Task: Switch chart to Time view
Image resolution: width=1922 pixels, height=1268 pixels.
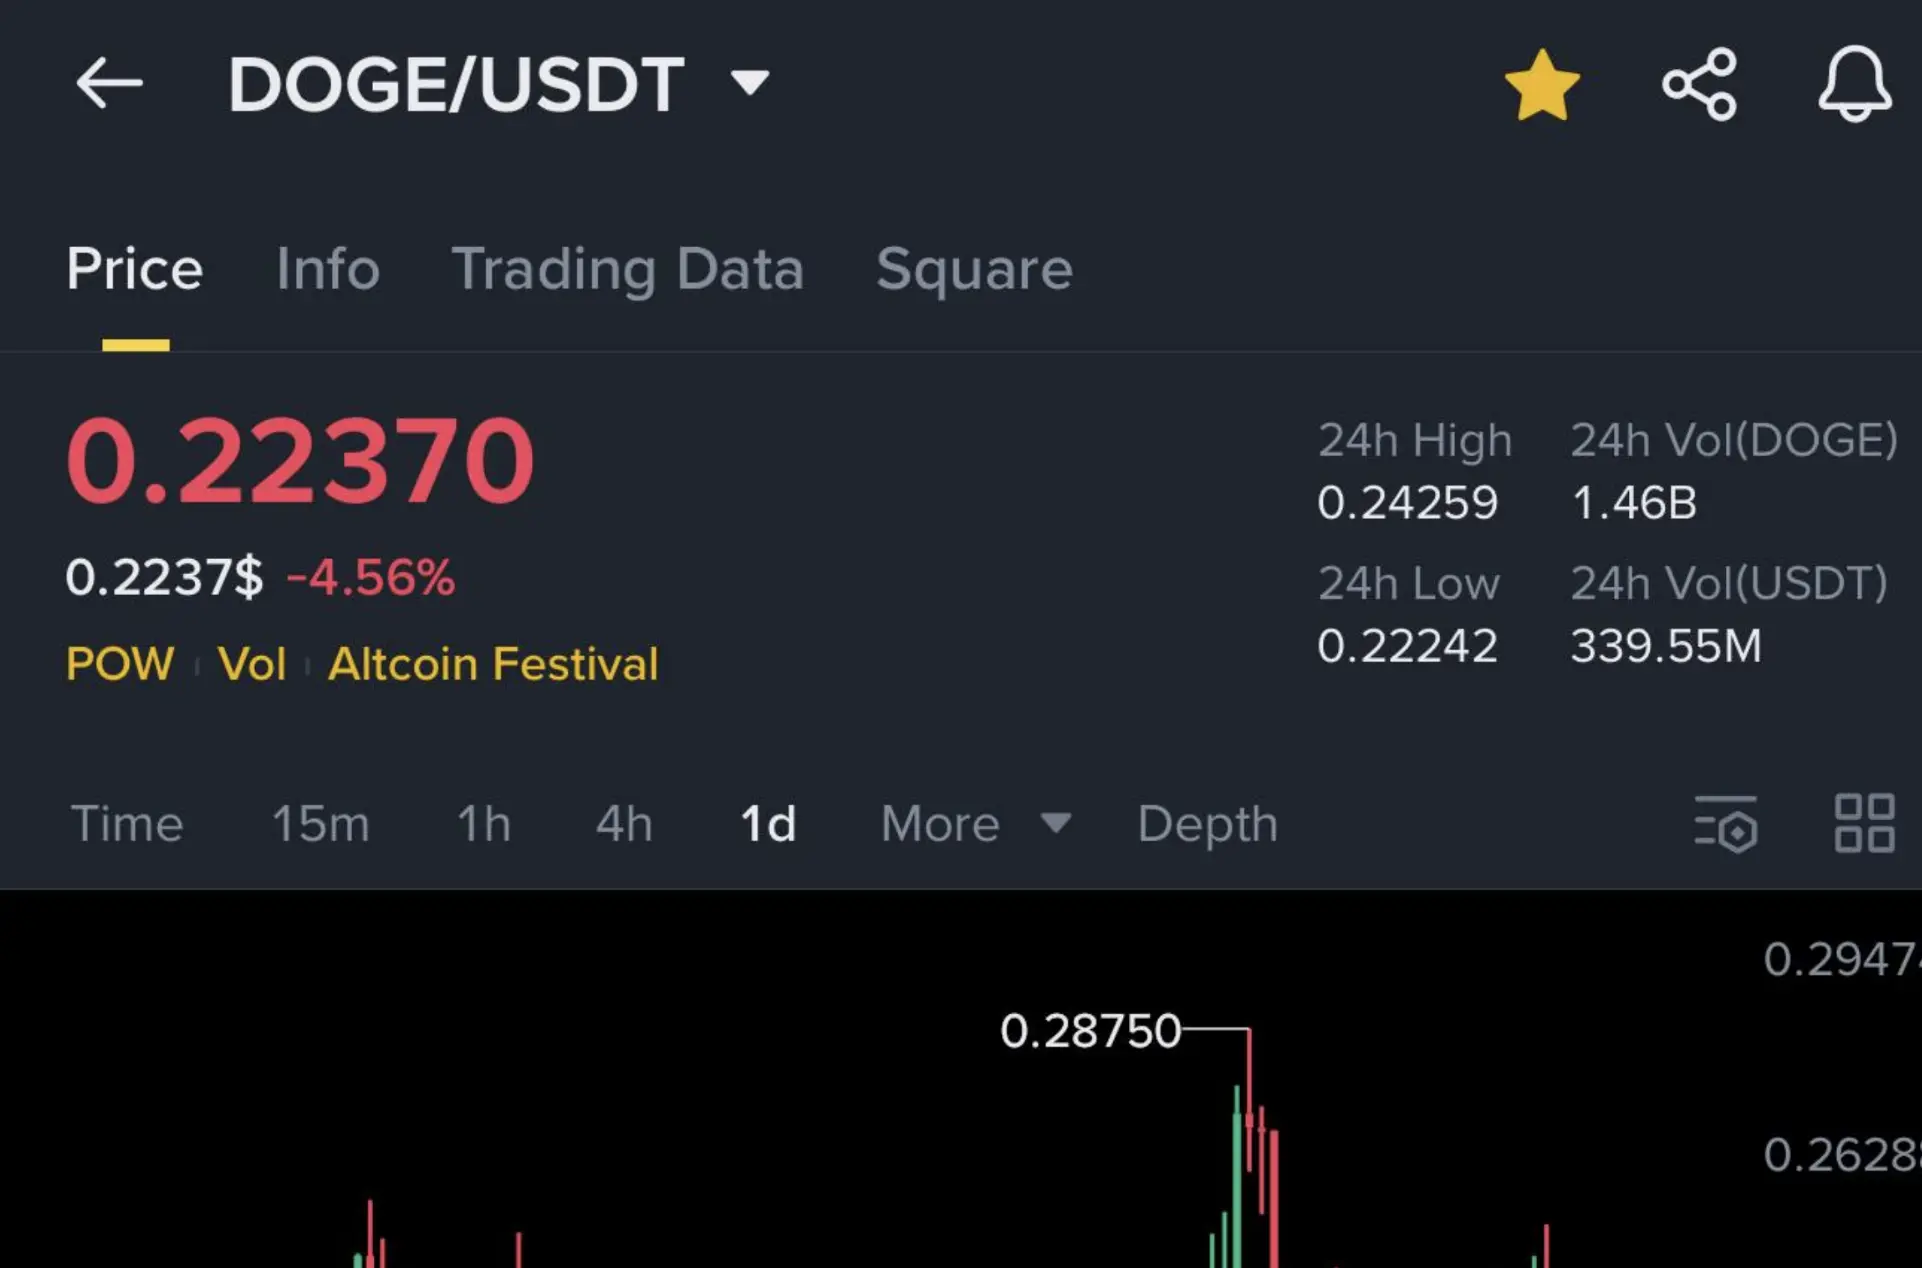Action: pos(127,824)
